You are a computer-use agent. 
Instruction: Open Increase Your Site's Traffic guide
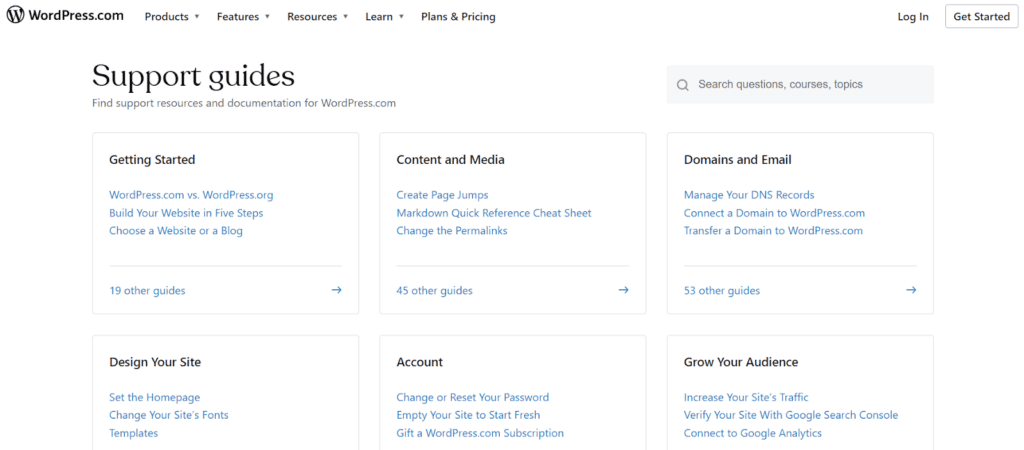[746, 397]
